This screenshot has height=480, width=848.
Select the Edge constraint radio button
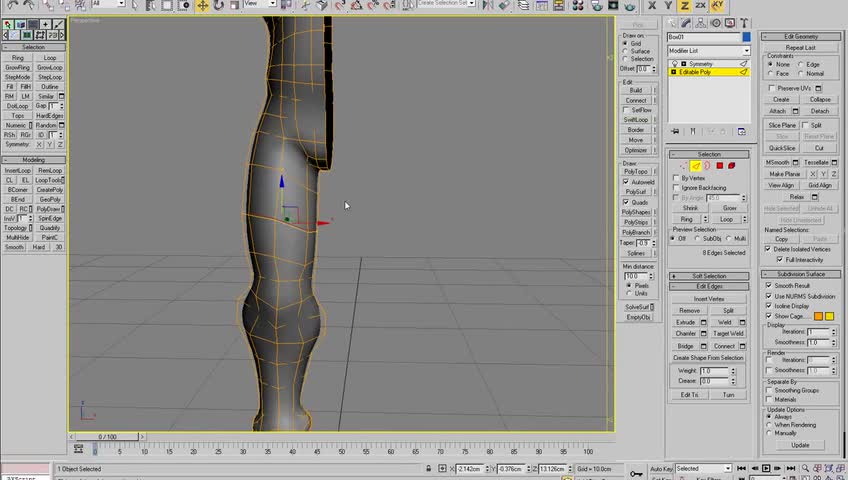pos(802,64)
